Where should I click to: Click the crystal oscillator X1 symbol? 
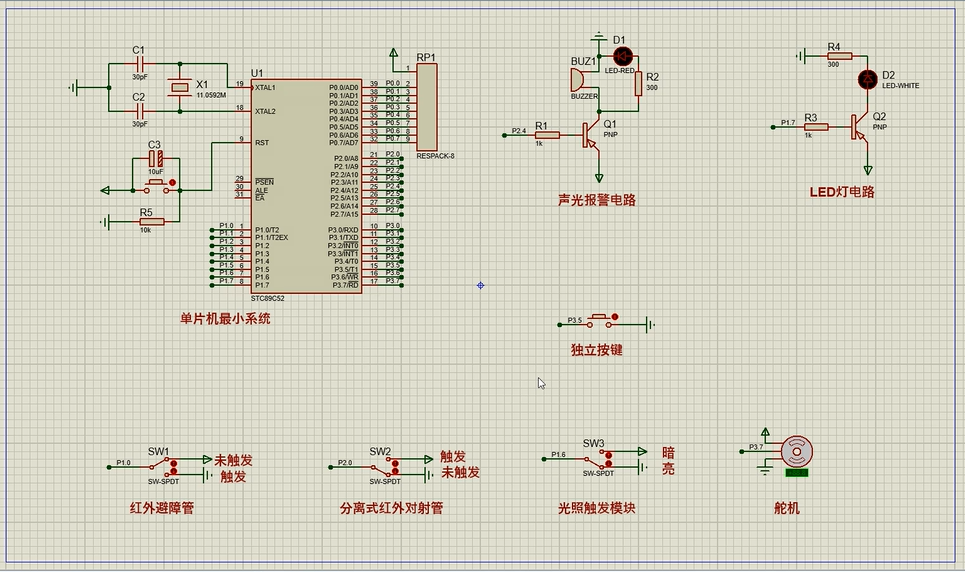[179, 88]
